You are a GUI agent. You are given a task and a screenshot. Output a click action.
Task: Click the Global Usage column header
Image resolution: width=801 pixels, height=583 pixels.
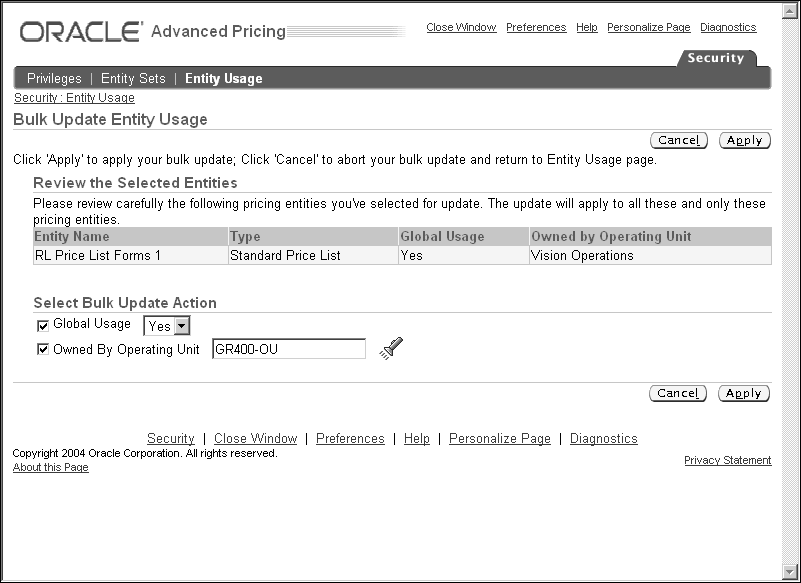(x=464, y=237)
